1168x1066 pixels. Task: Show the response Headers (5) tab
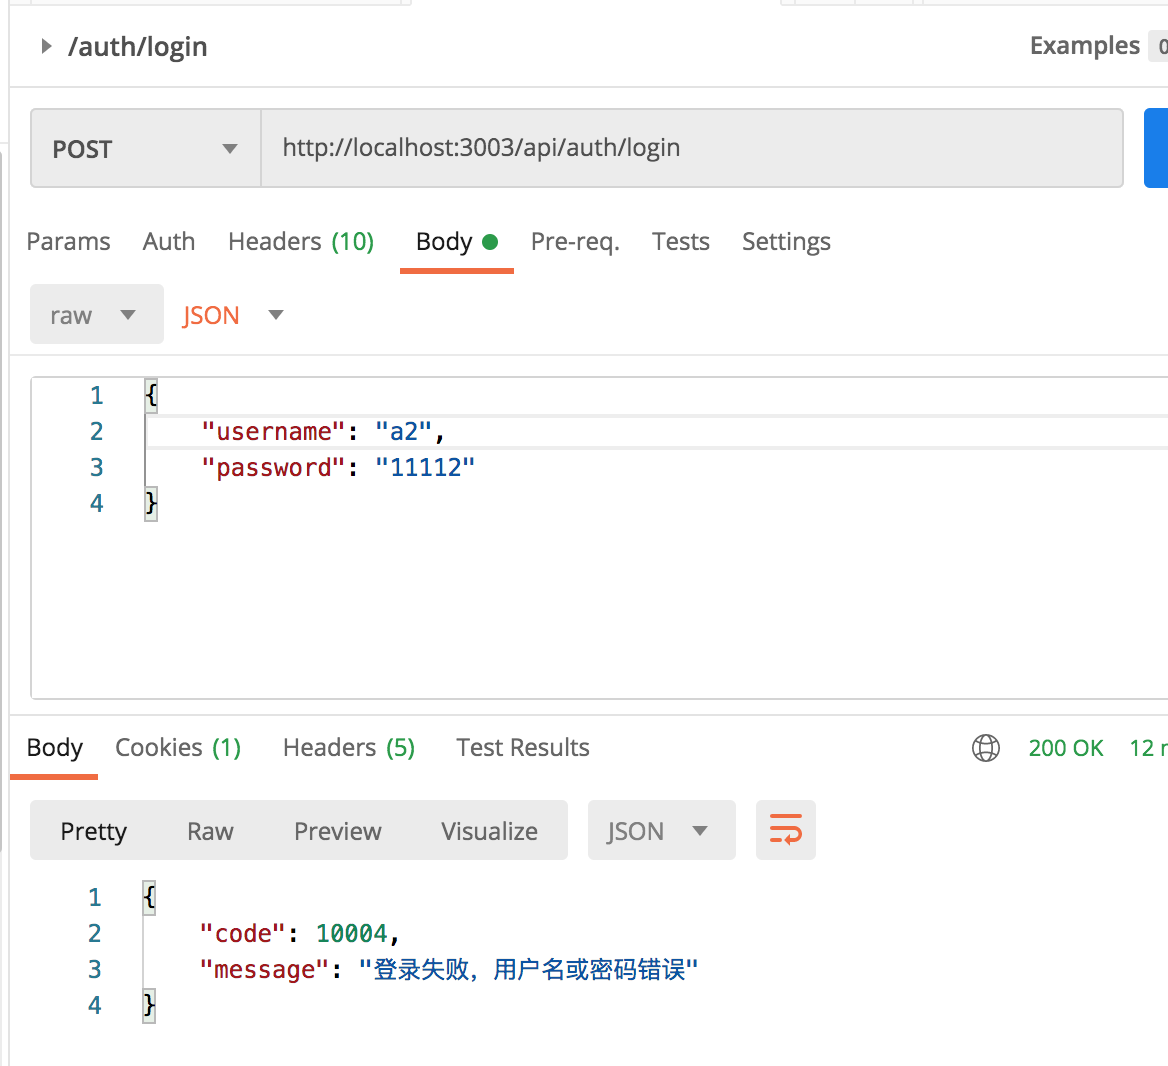click(x=349, y=748)
